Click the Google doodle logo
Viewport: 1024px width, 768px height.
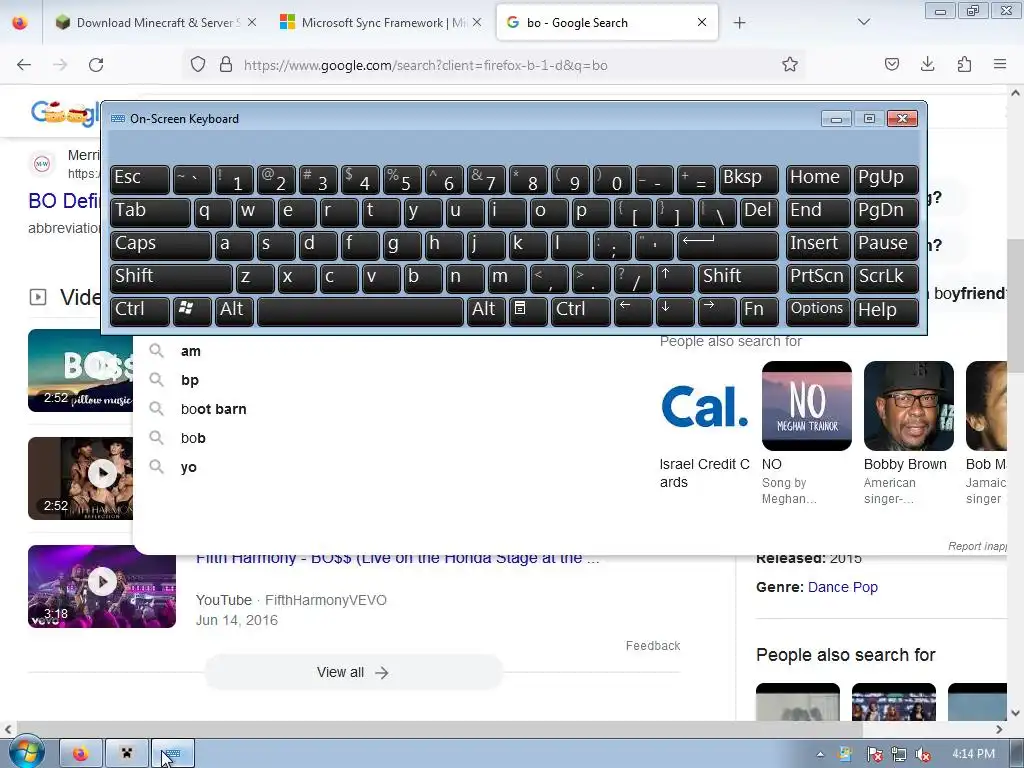pos(64,112)
